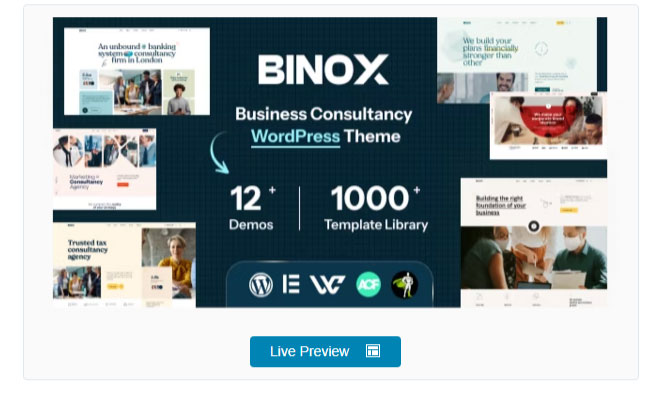Click the Live Preview button
663x396 pixels.
tap(325, 351)
